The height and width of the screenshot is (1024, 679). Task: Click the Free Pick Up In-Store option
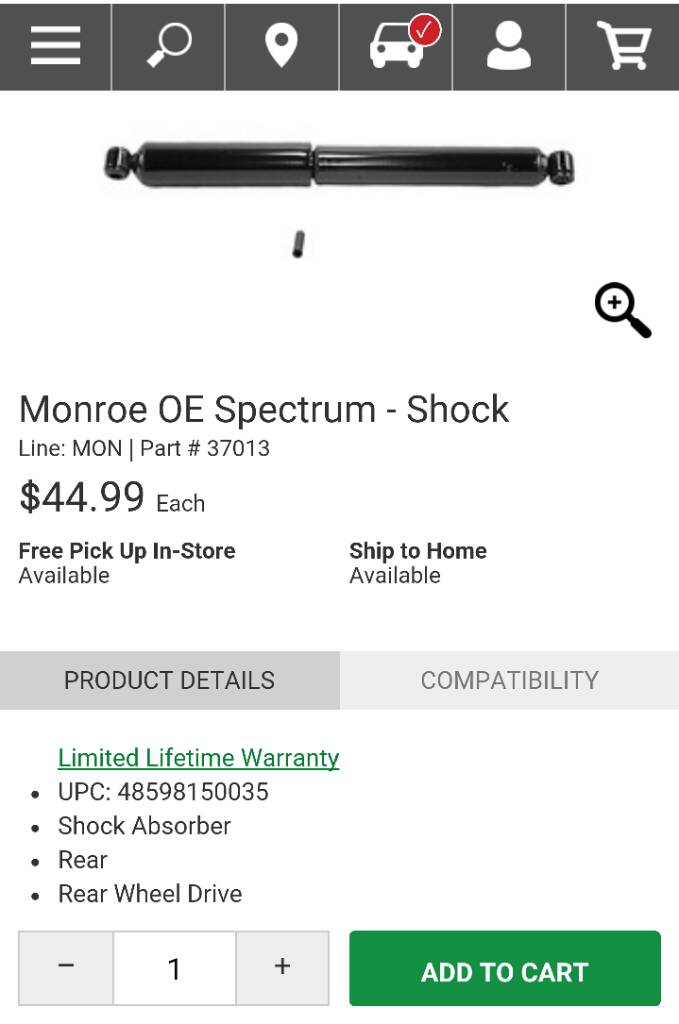127,562
